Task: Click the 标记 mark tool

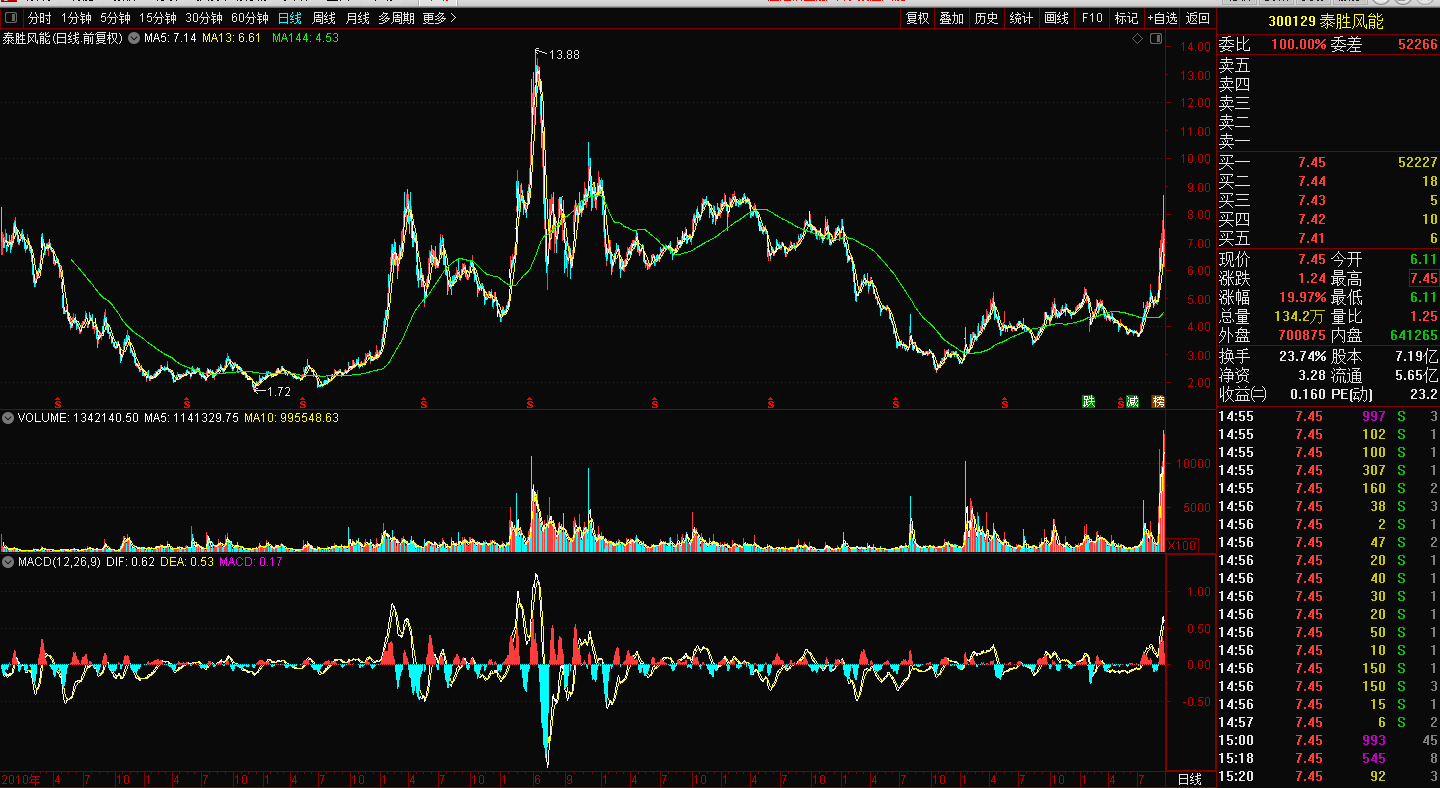Action: 1126,18
